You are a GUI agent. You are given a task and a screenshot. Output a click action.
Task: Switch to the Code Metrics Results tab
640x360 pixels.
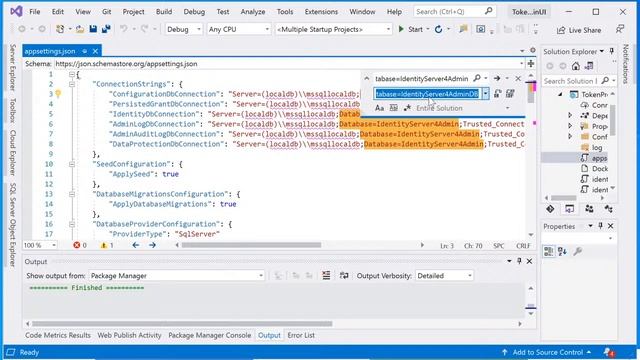point(58,336)
